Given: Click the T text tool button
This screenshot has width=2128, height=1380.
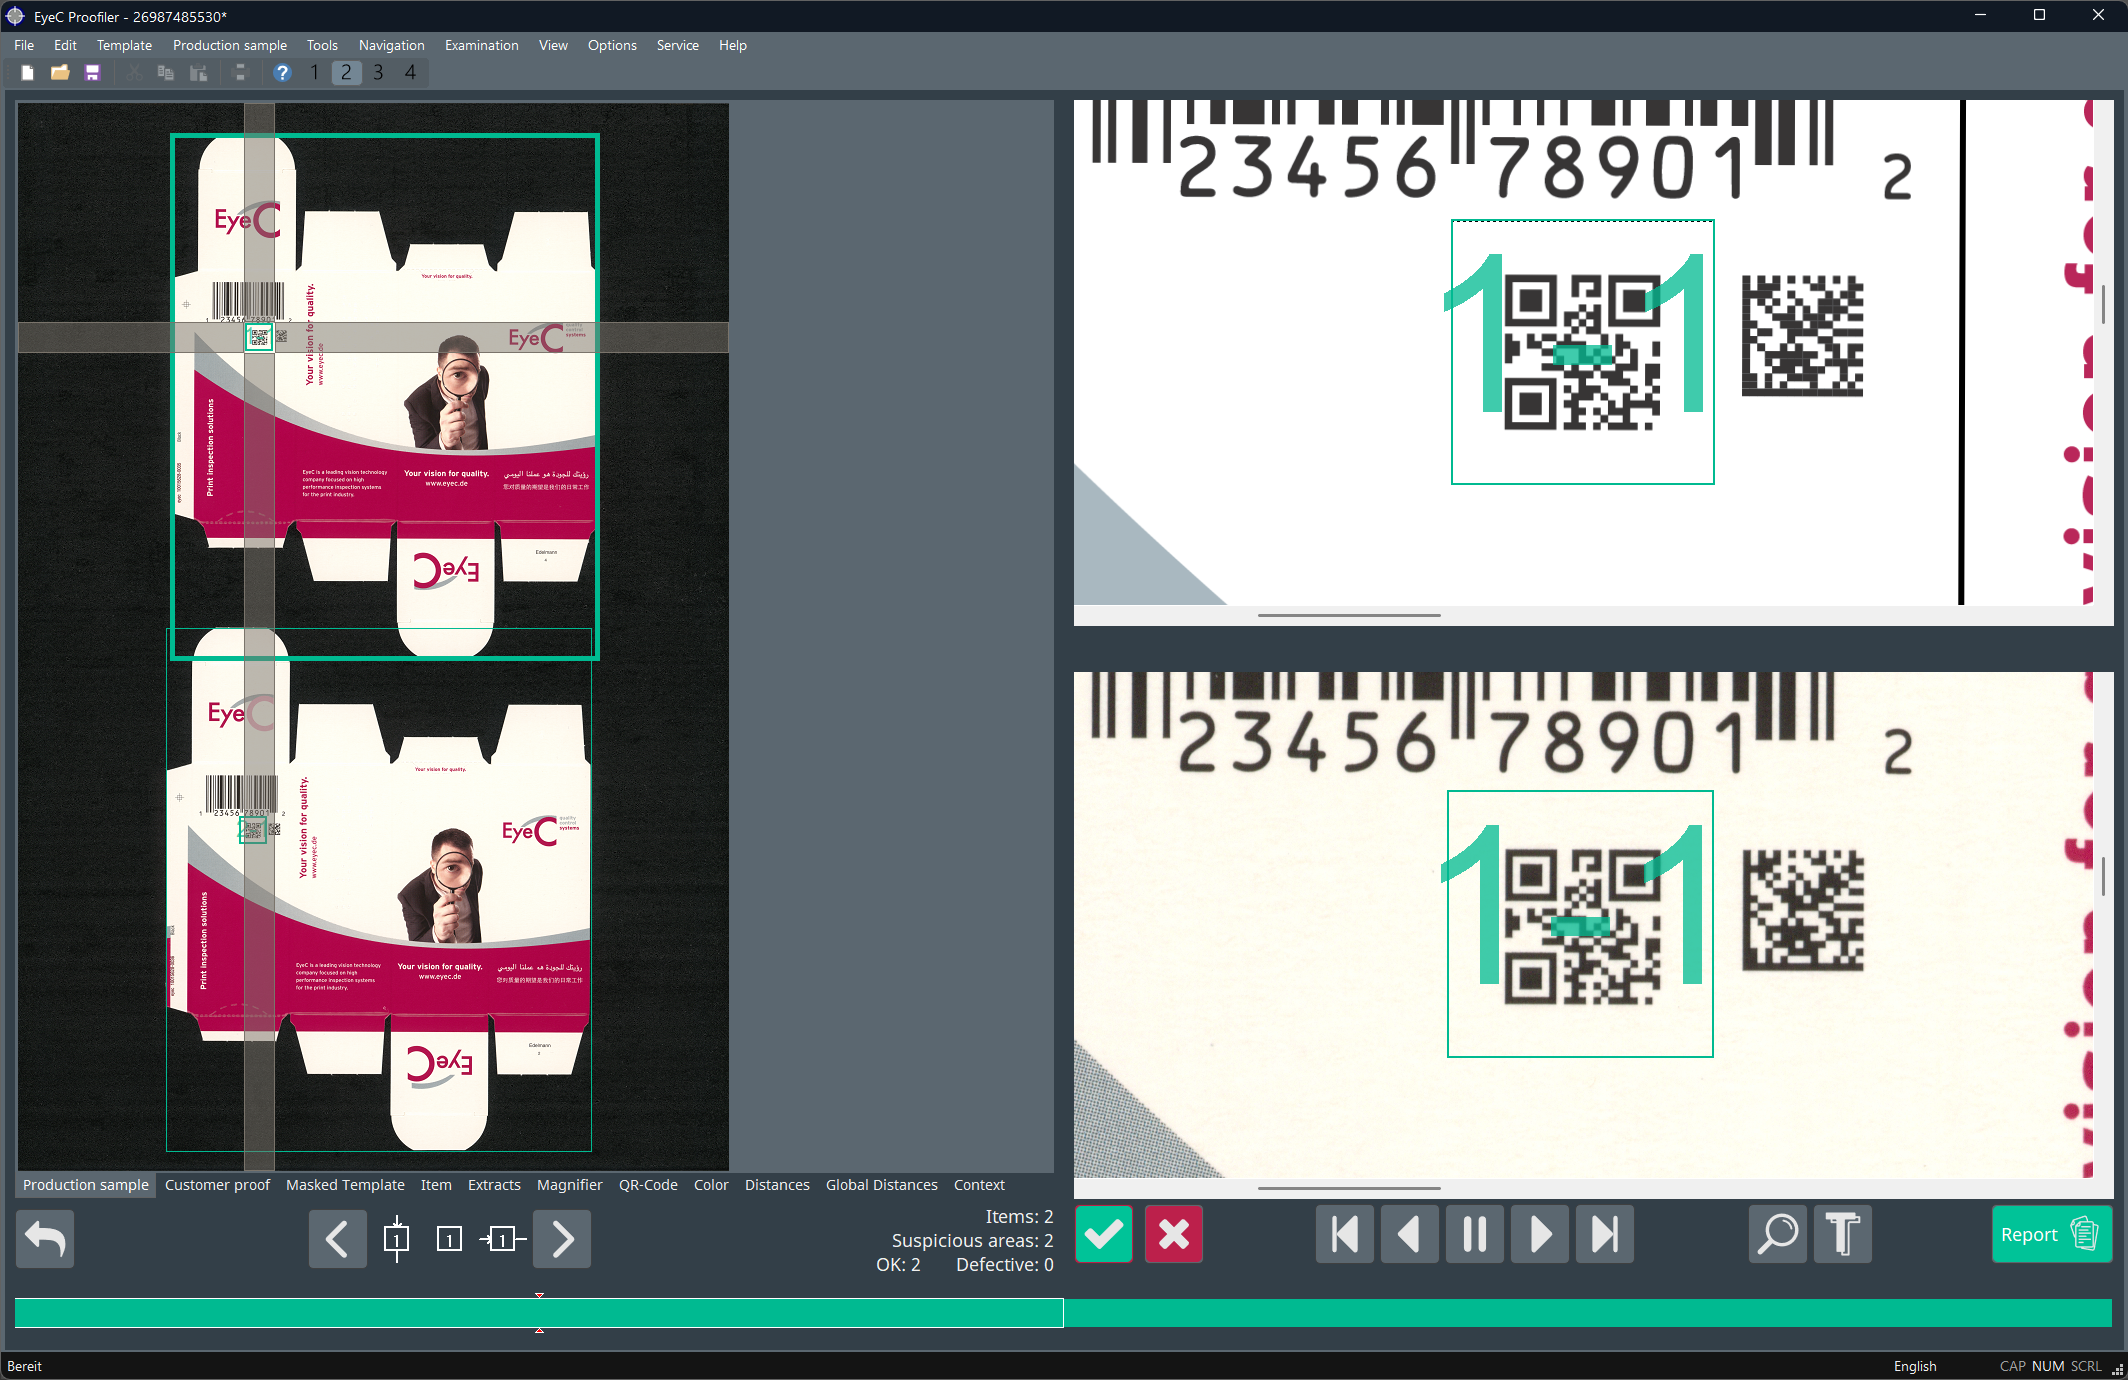Looking at the screenshot, I should coord(1843,1234).
